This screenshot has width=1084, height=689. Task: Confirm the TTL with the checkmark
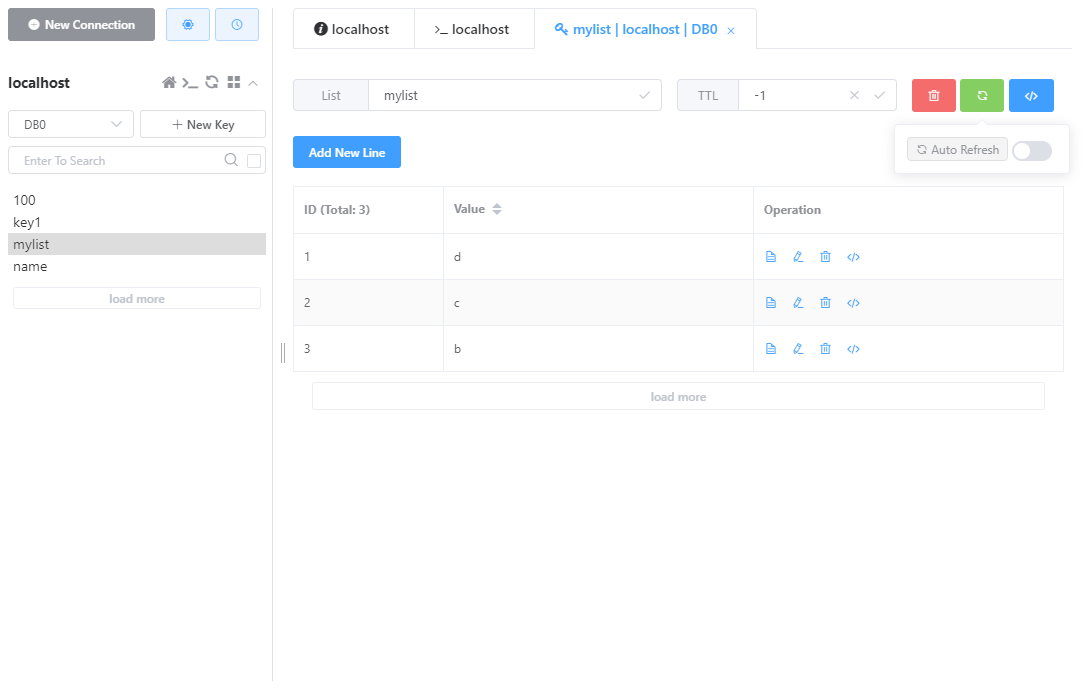tap(879, 95)
